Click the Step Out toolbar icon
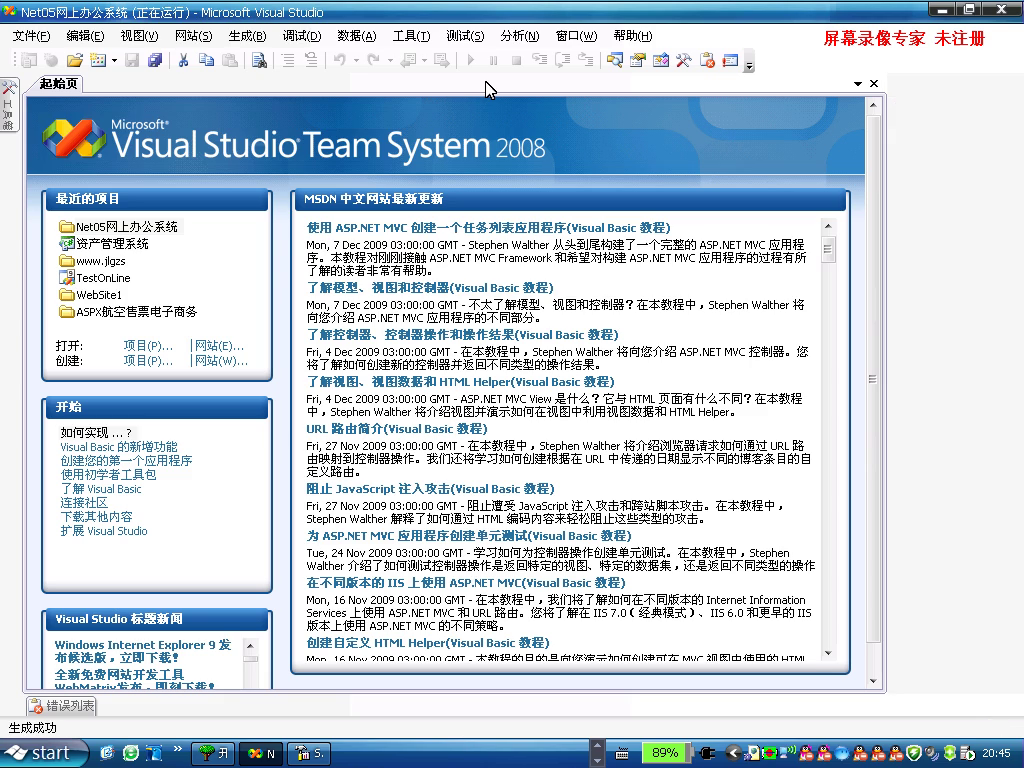The height and width of the screenshot is (768, 1024). click(586, 61)
